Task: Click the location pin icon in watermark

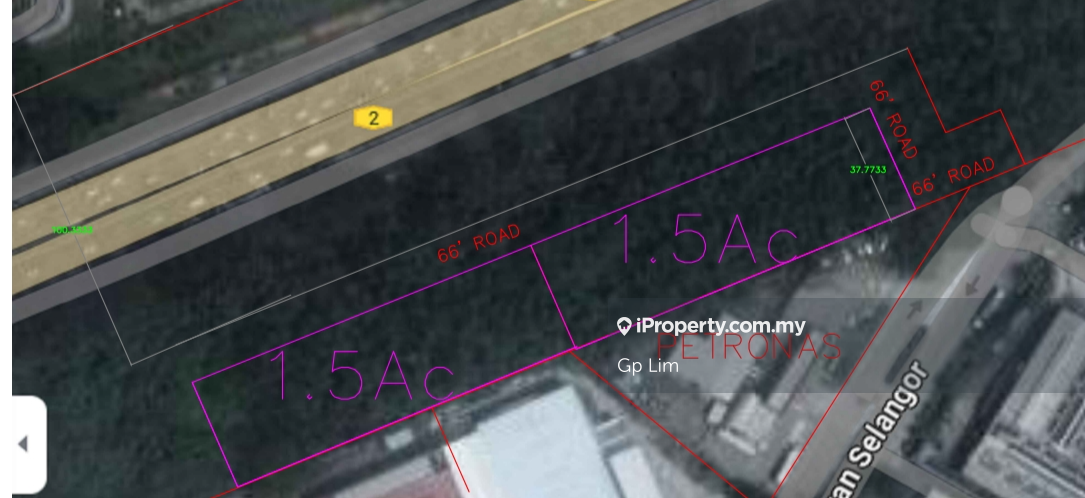Action: [624, 326]
